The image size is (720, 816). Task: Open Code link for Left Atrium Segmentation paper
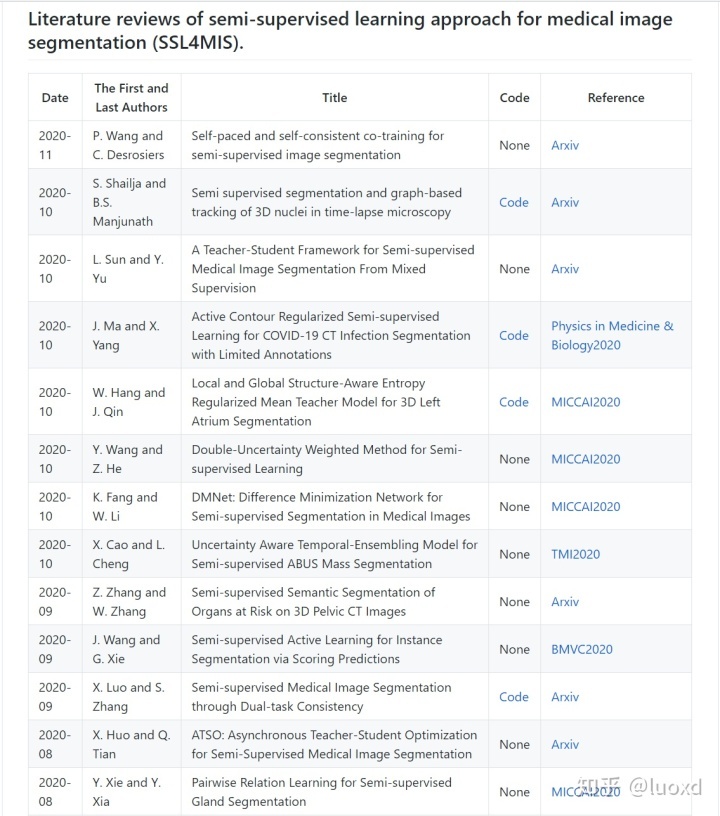(514, 402)
